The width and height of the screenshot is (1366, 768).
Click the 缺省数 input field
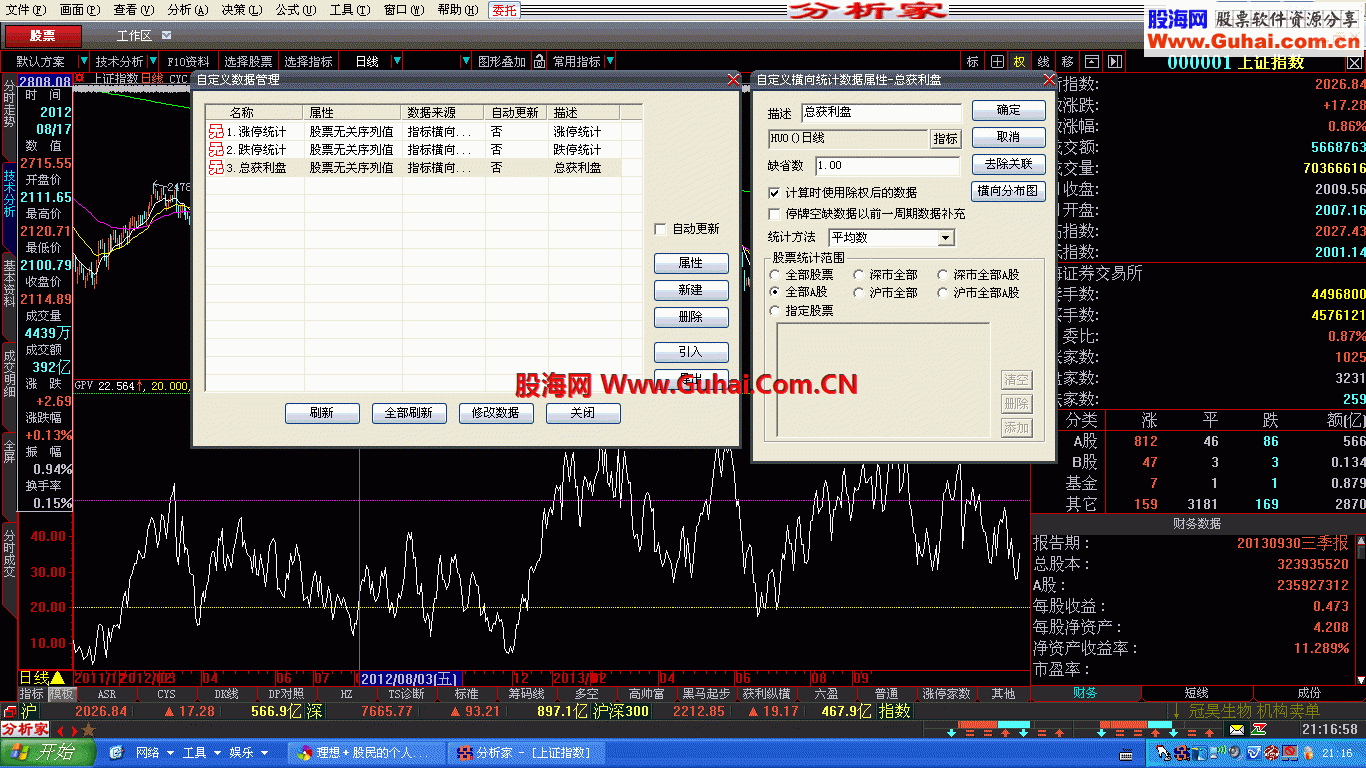[x=888, y=166]
